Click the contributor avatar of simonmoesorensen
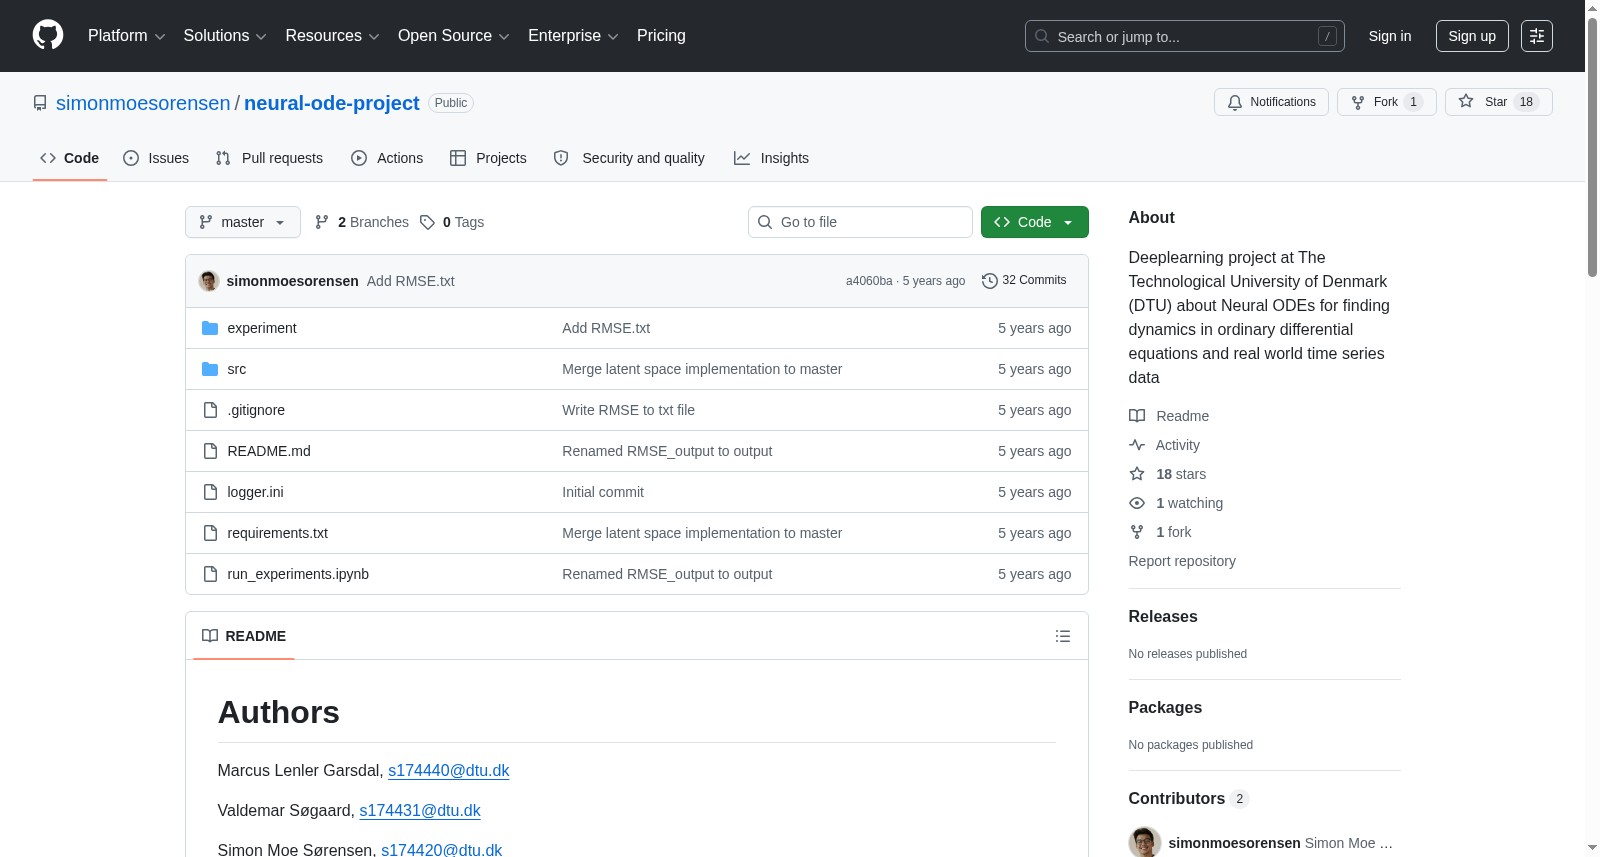1600x857 pixels. point(1145,842)
